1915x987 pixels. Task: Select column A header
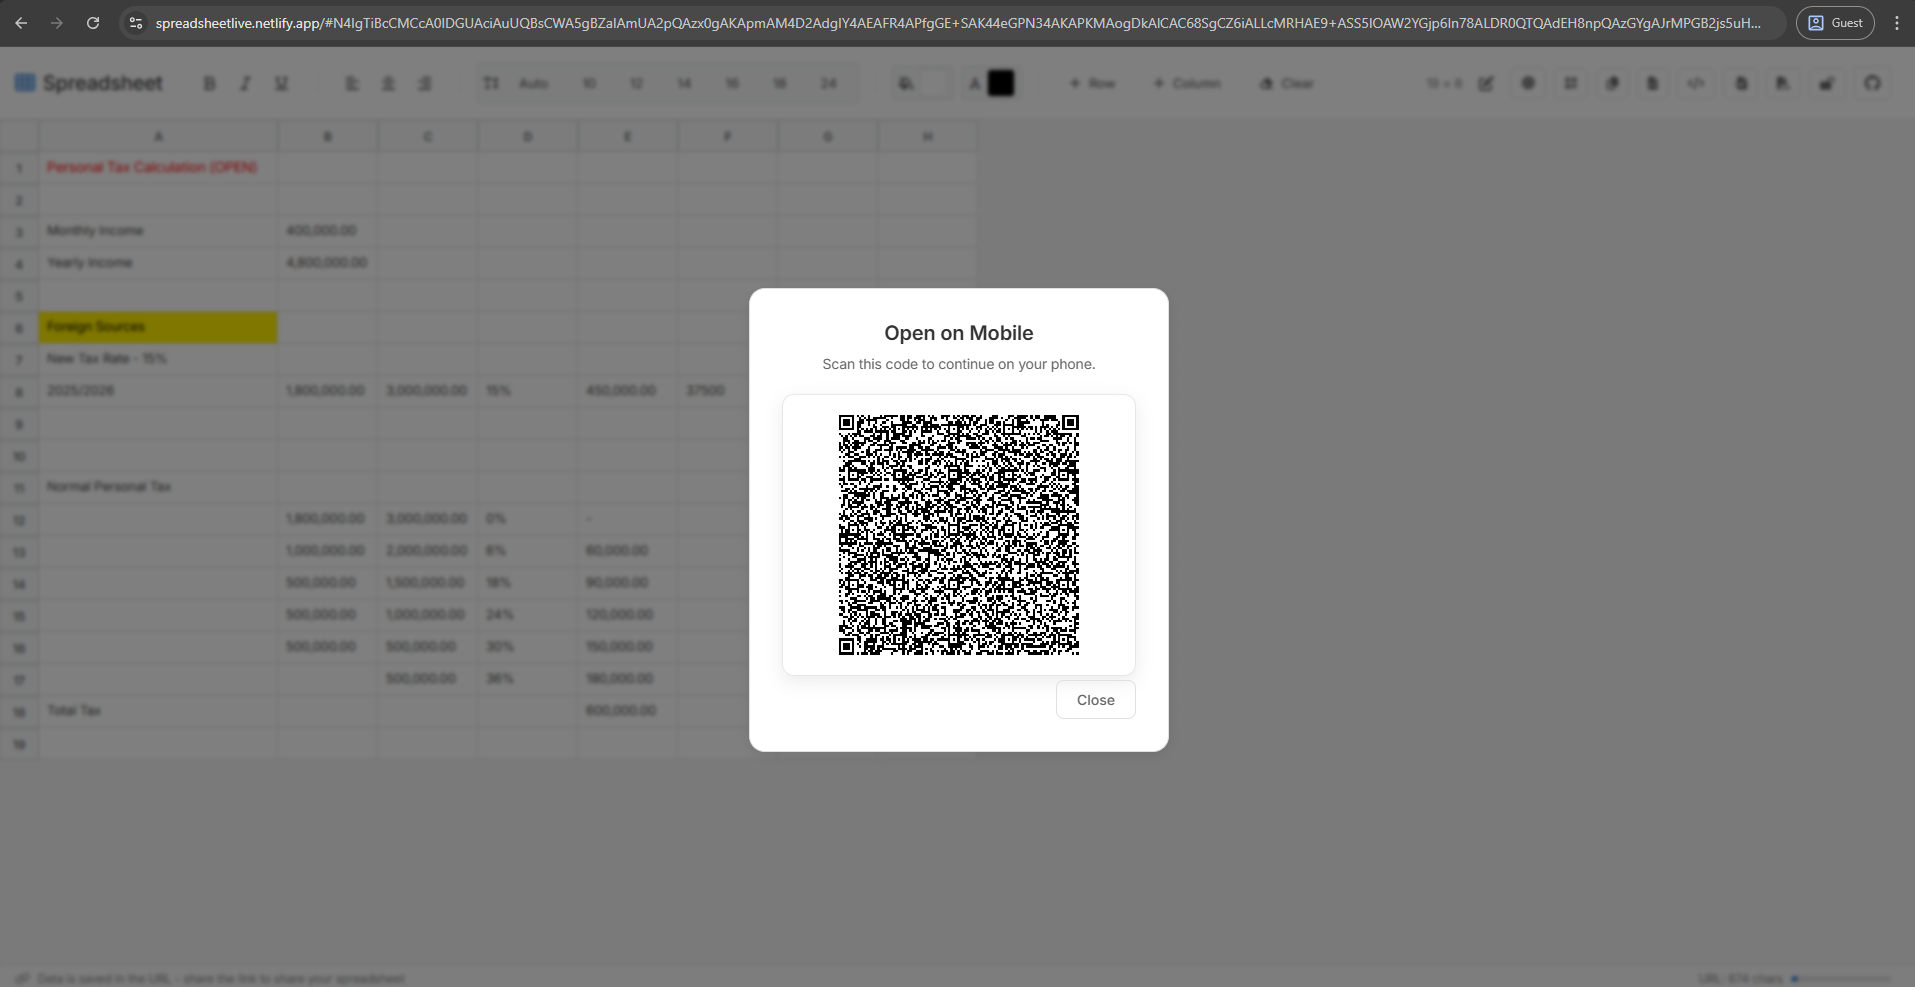(x=158, y=136)
